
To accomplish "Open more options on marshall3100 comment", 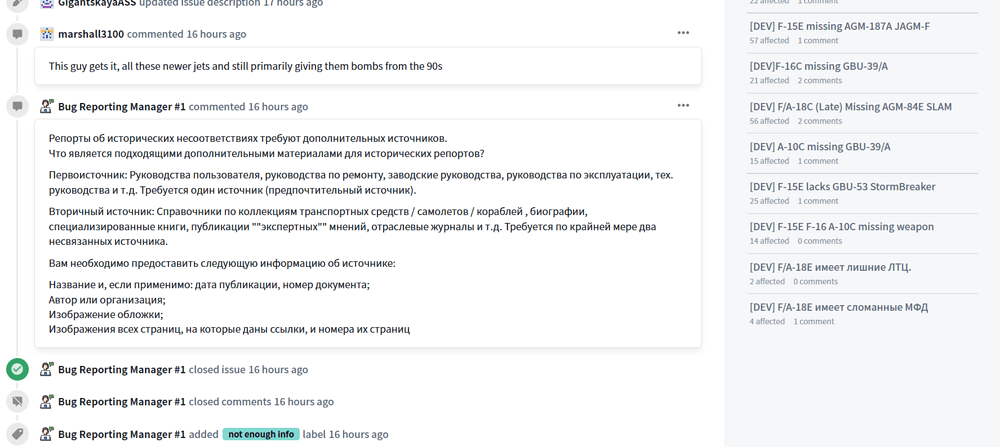I will (x=683, y=33).
